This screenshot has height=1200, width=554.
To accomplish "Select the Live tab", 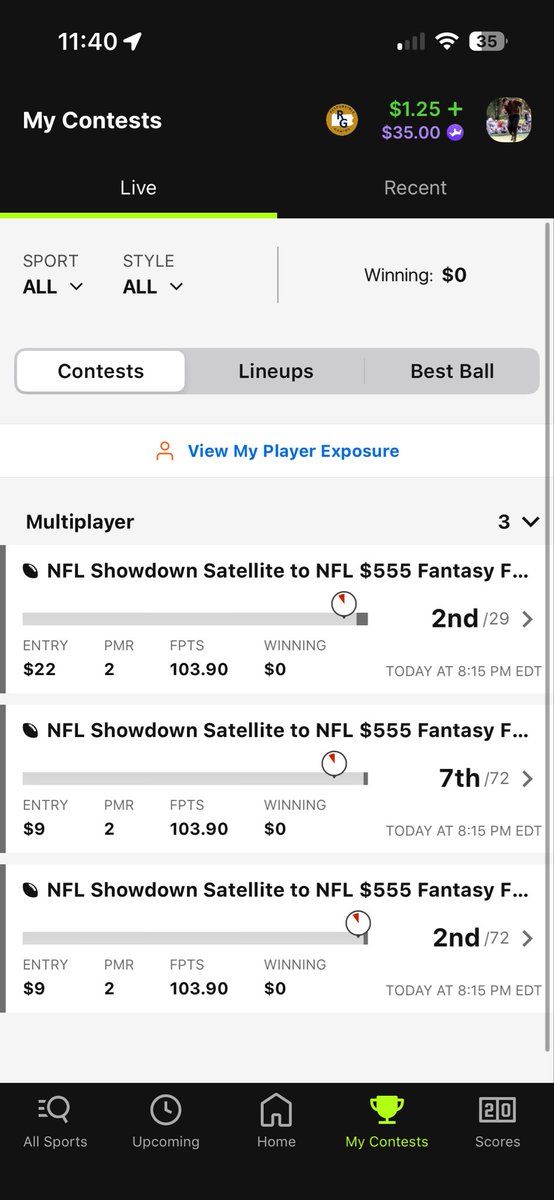I will [138, 188].
